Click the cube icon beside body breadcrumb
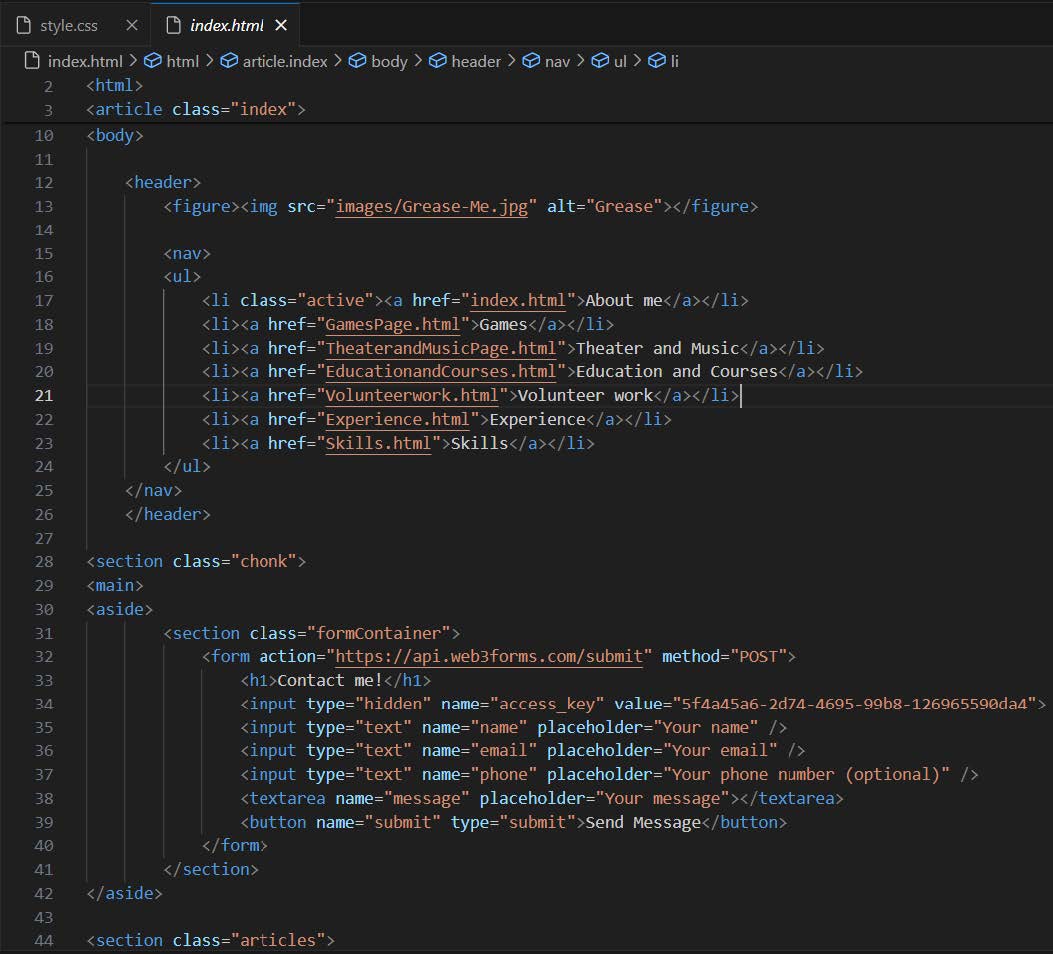 357,61
